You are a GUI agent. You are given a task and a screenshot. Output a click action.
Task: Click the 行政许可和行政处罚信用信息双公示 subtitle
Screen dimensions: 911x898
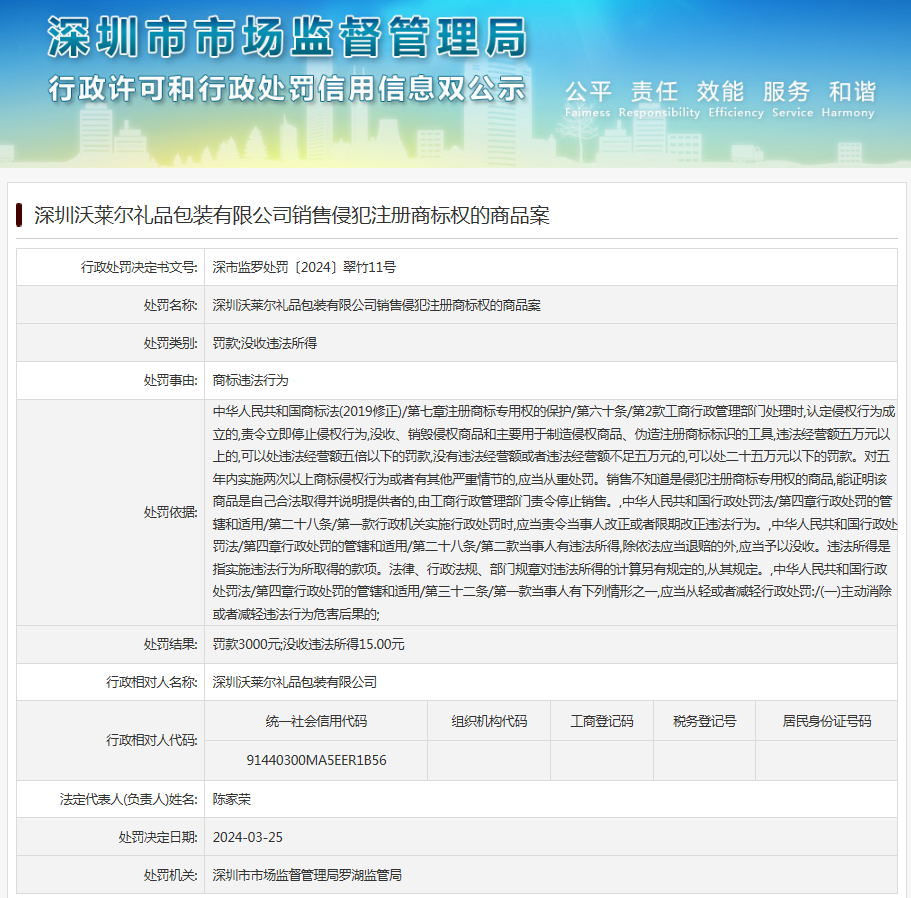coord(286,87)
